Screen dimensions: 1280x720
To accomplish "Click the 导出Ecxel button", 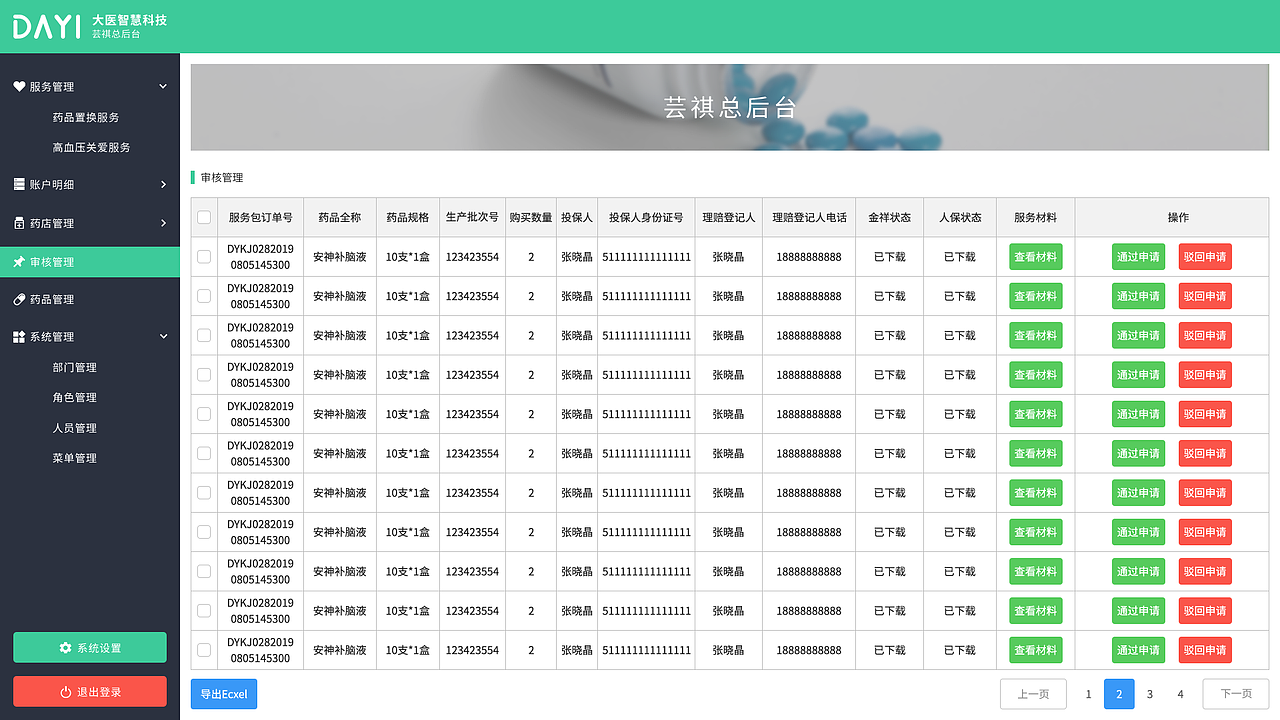I will [x=224, y=694].
